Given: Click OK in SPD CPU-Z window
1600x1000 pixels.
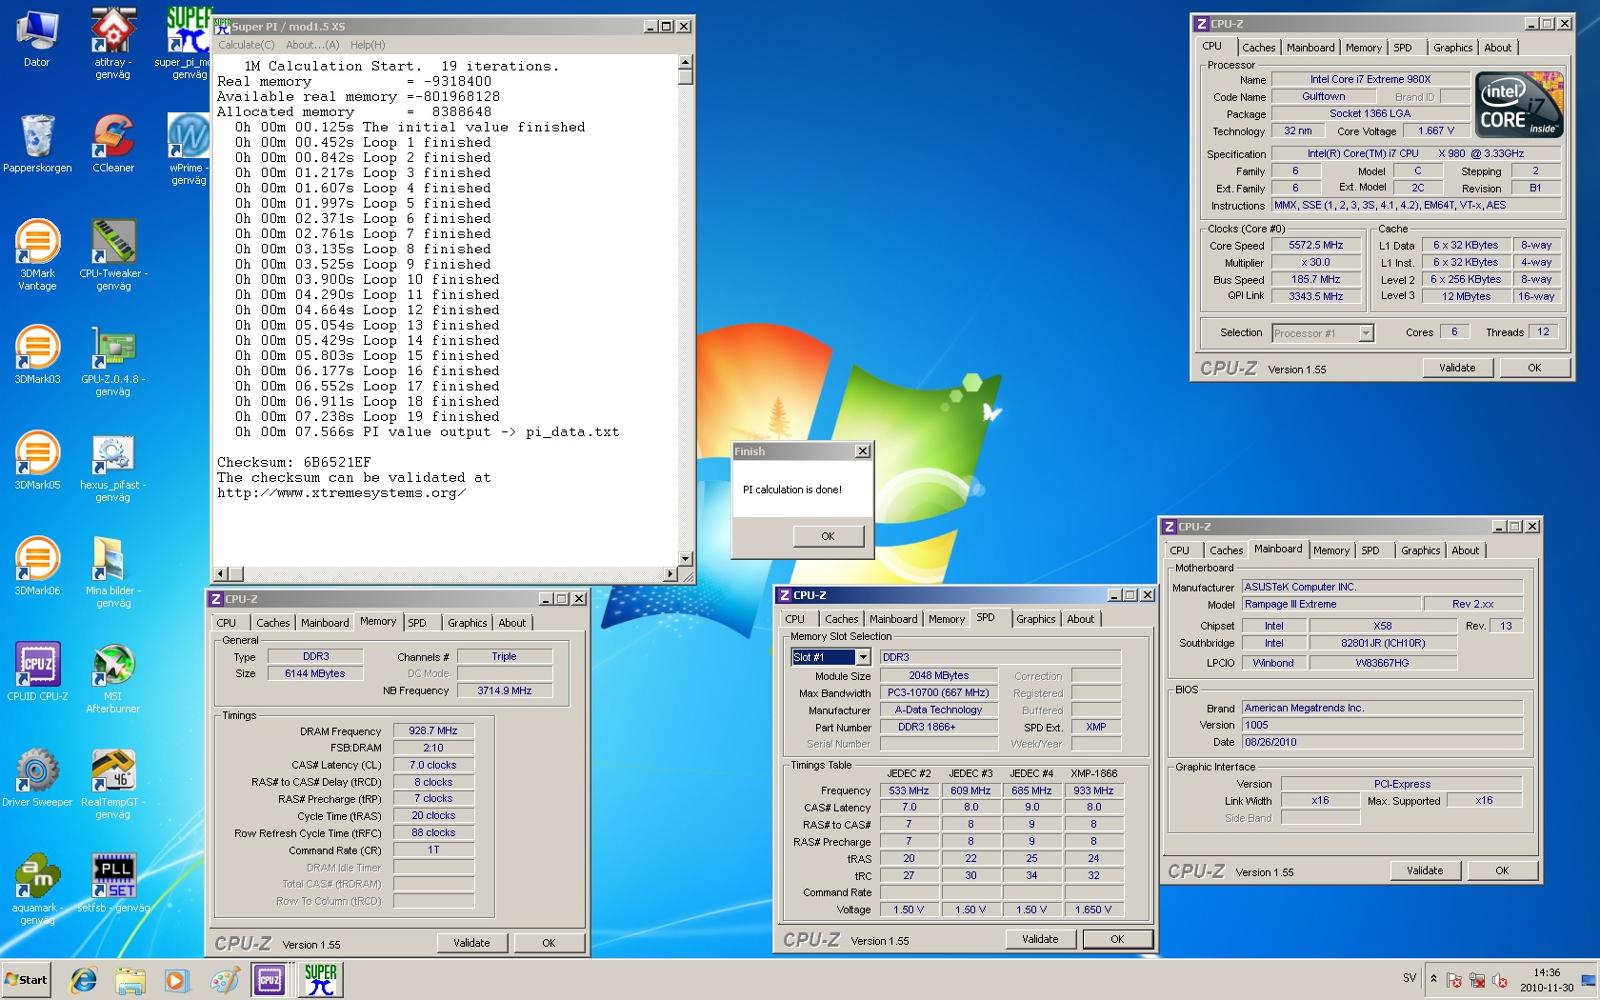Looking at the screenshot, I should coord(1117,939).
